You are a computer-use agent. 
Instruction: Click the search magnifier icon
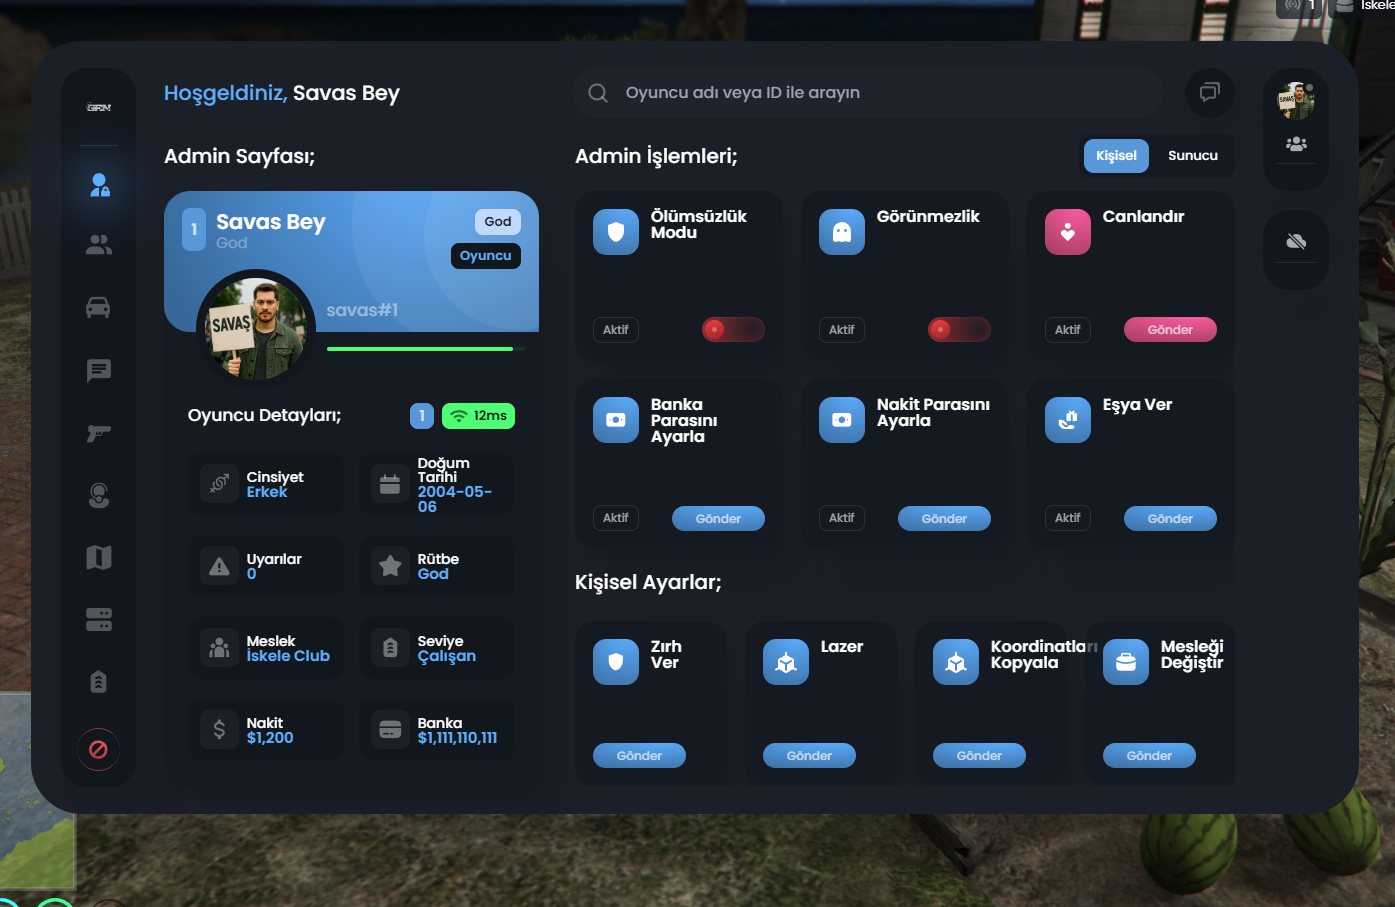[x=598, y=93]
